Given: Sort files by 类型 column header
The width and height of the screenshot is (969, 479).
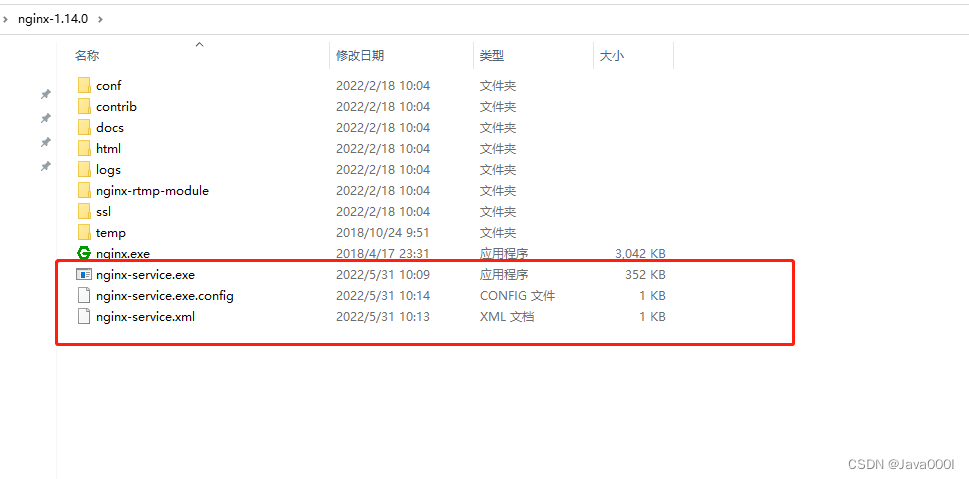Looking at the screenshot, I should pyautogui.click(x=492, y=56).
